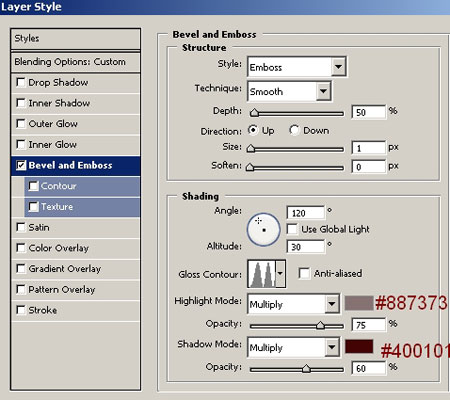Open the highlight color swatch #887373
Image resolution: width=450 pixels, height=400 pixels.
[359, 303]
